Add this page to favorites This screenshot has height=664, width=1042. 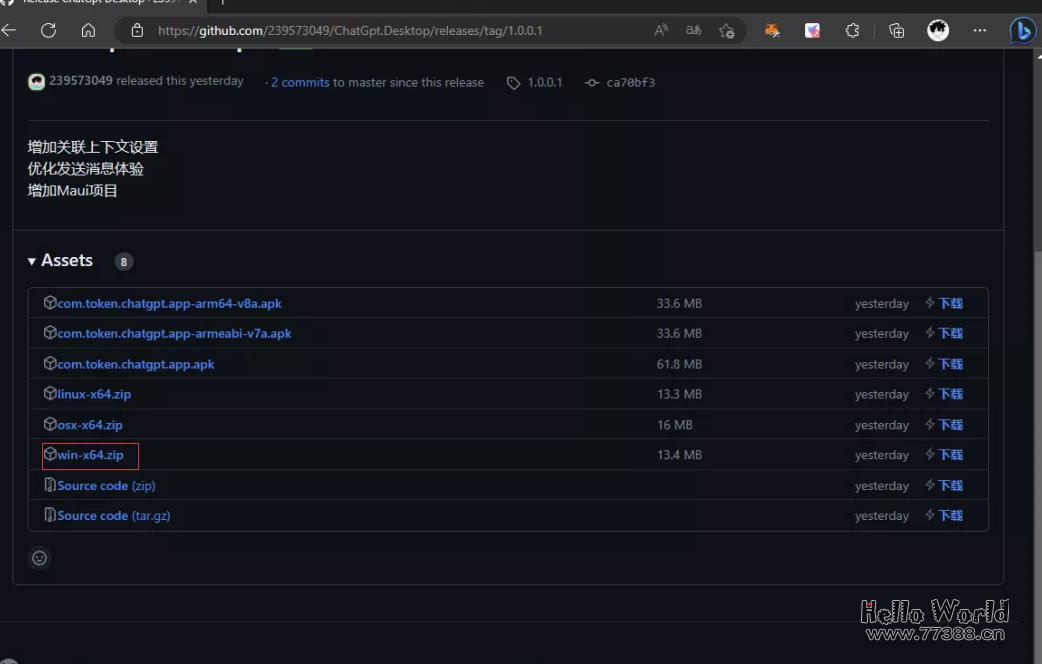click(x=726, y=30)
